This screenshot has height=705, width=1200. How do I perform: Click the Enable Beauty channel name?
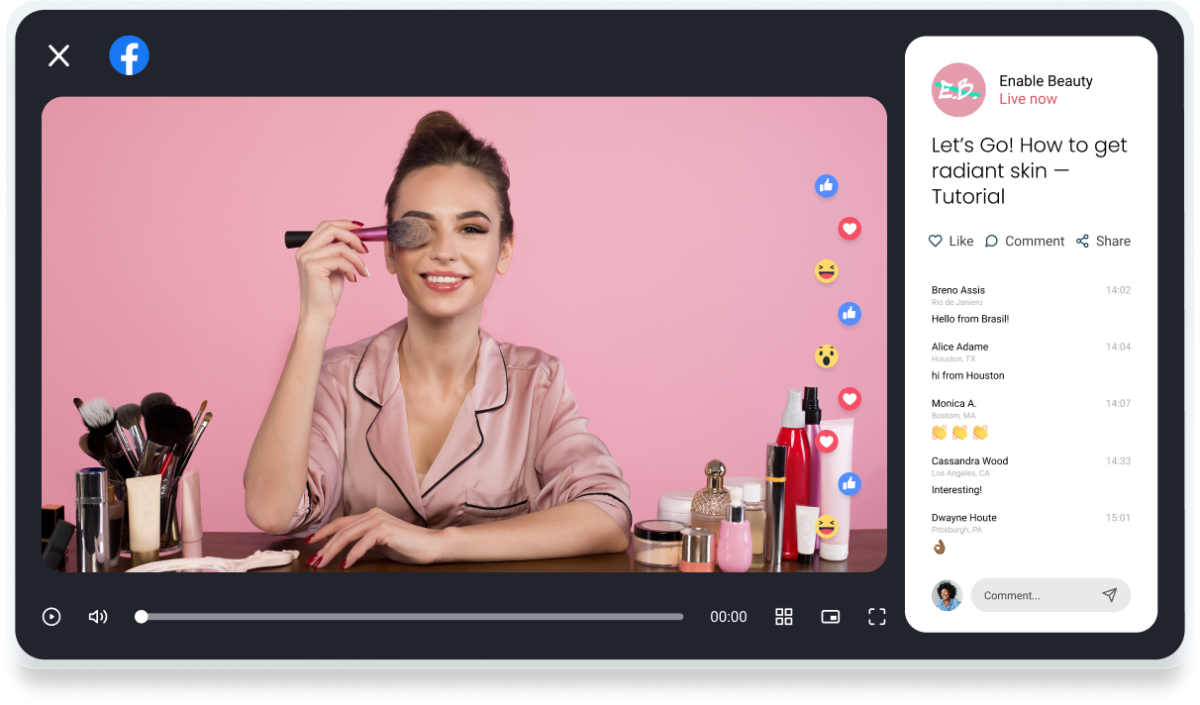point(1045,81)
